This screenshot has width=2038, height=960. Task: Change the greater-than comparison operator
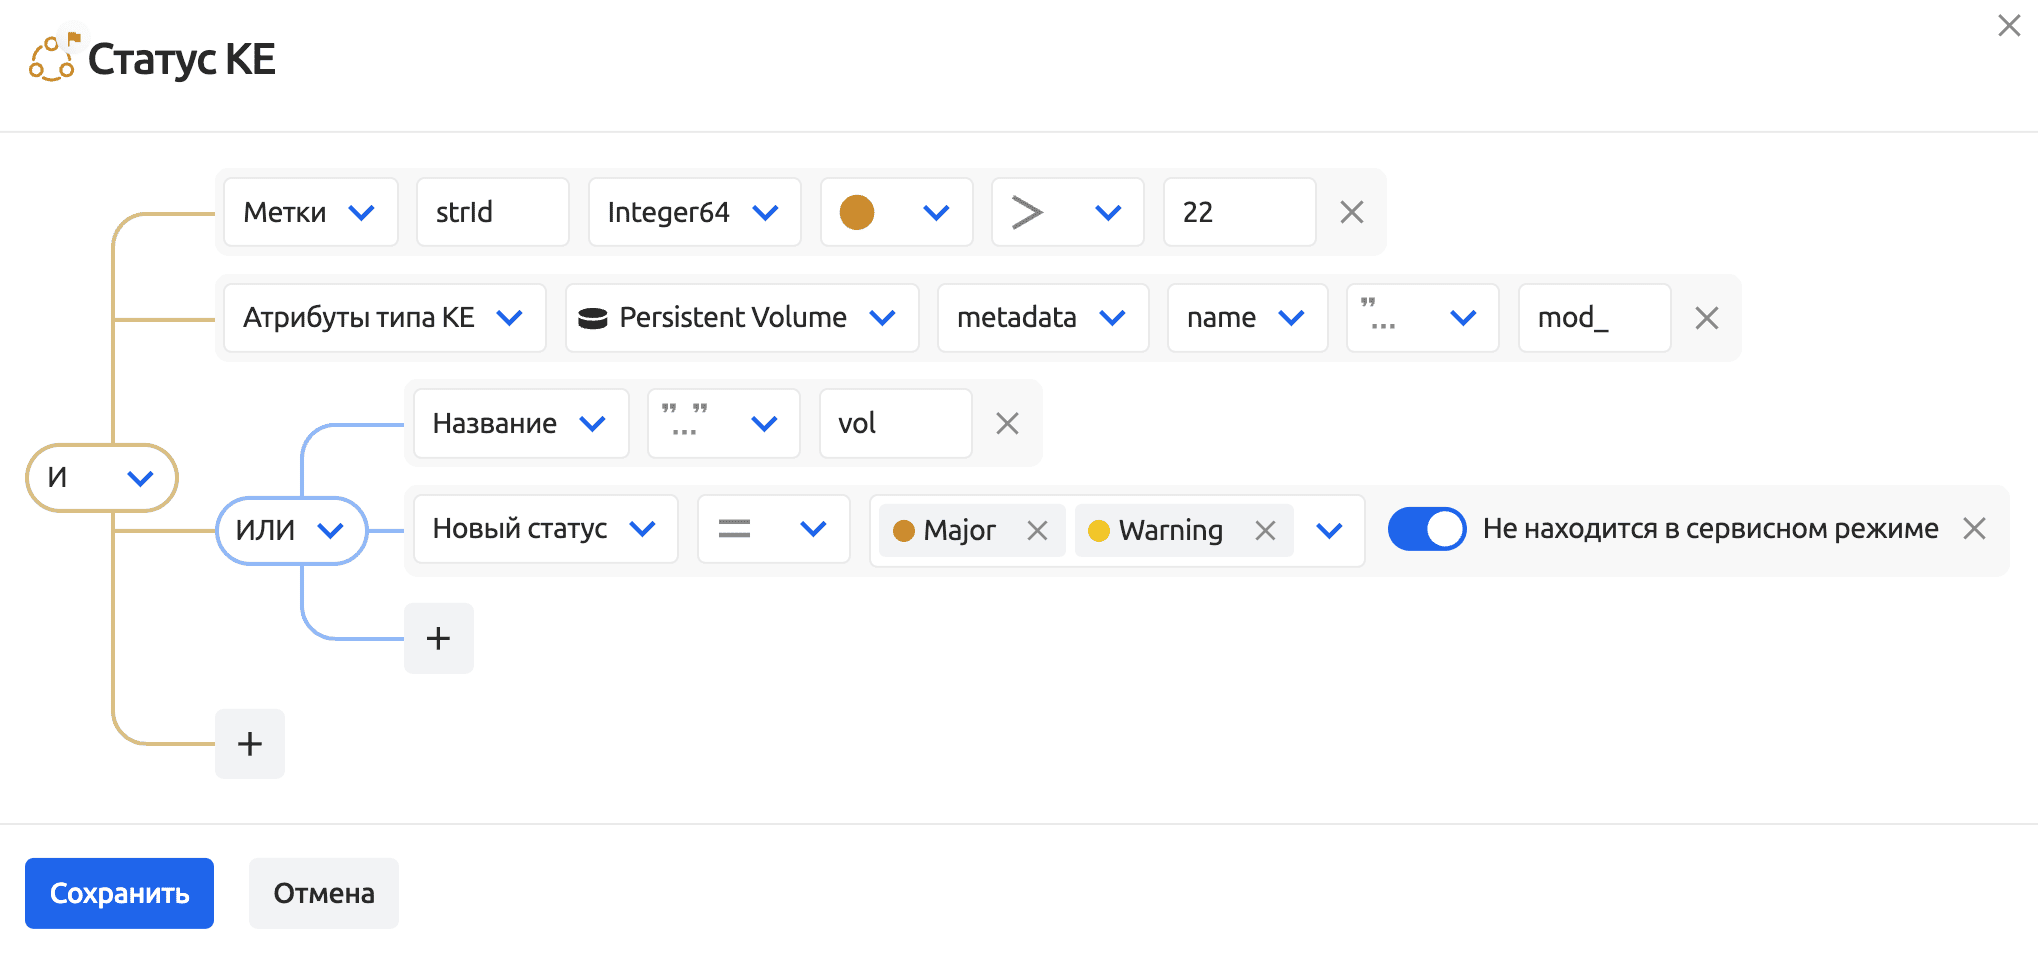[1066, 212]
